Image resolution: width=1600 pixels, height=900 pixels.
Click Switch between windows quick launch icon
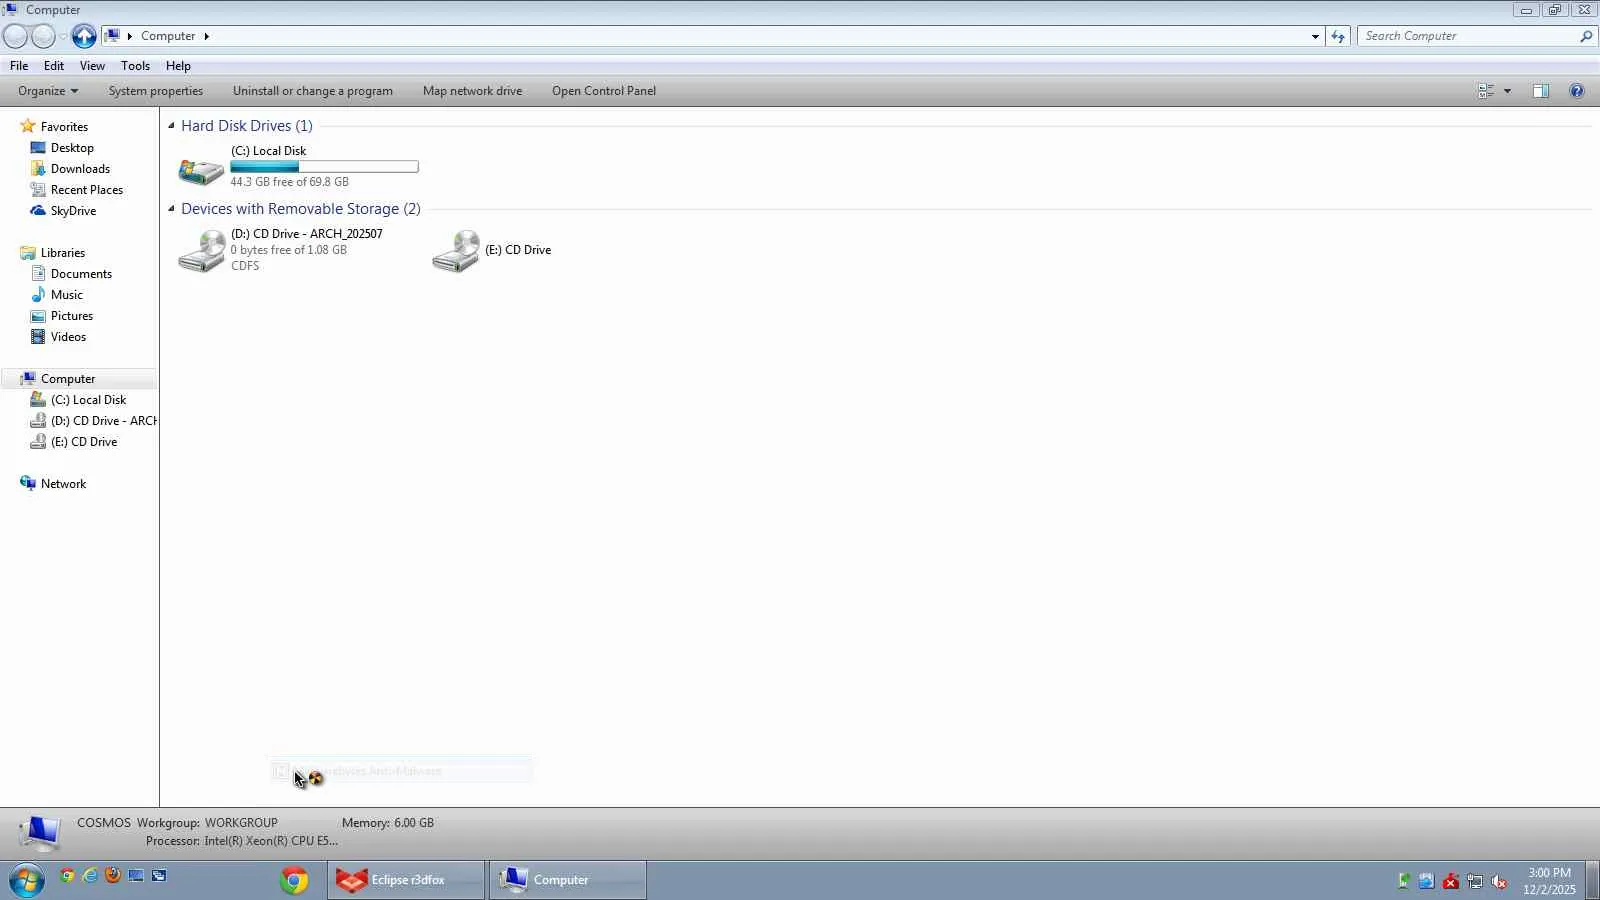pyautogui.click(x=159, y=876)
